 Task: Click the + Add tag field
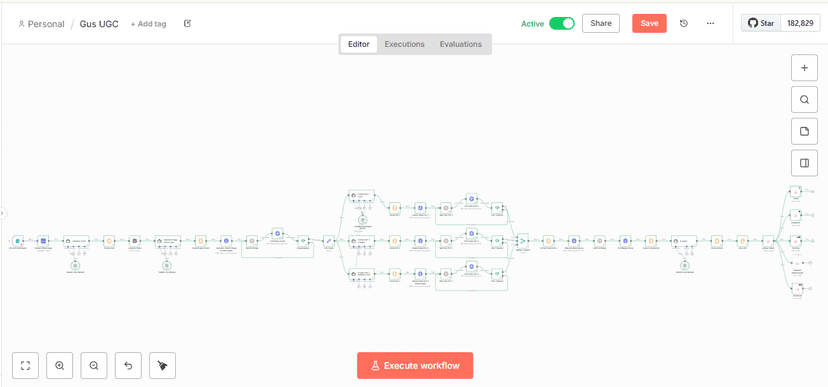[x=148, y=24]
